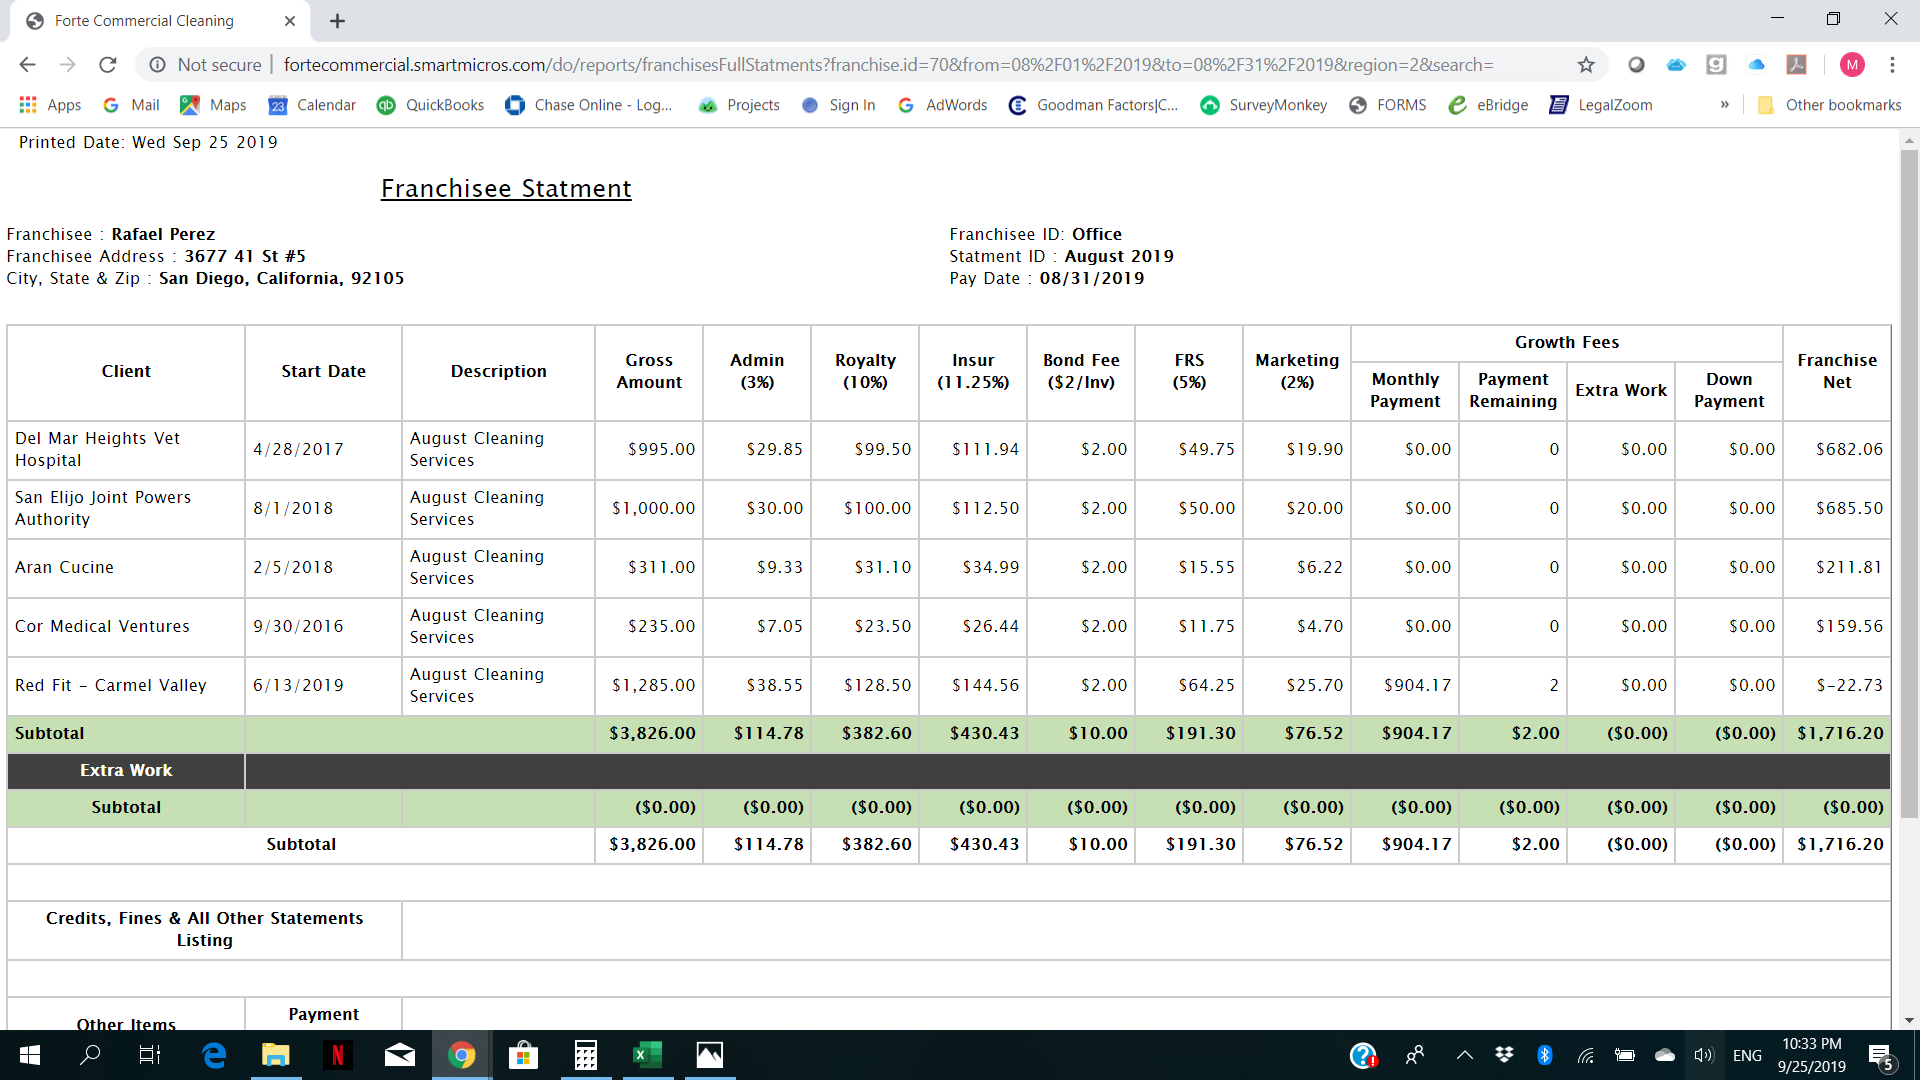The image size is (1920, 1080).
Task: Bookmark this page with star icon
Action: [1586, 65]
